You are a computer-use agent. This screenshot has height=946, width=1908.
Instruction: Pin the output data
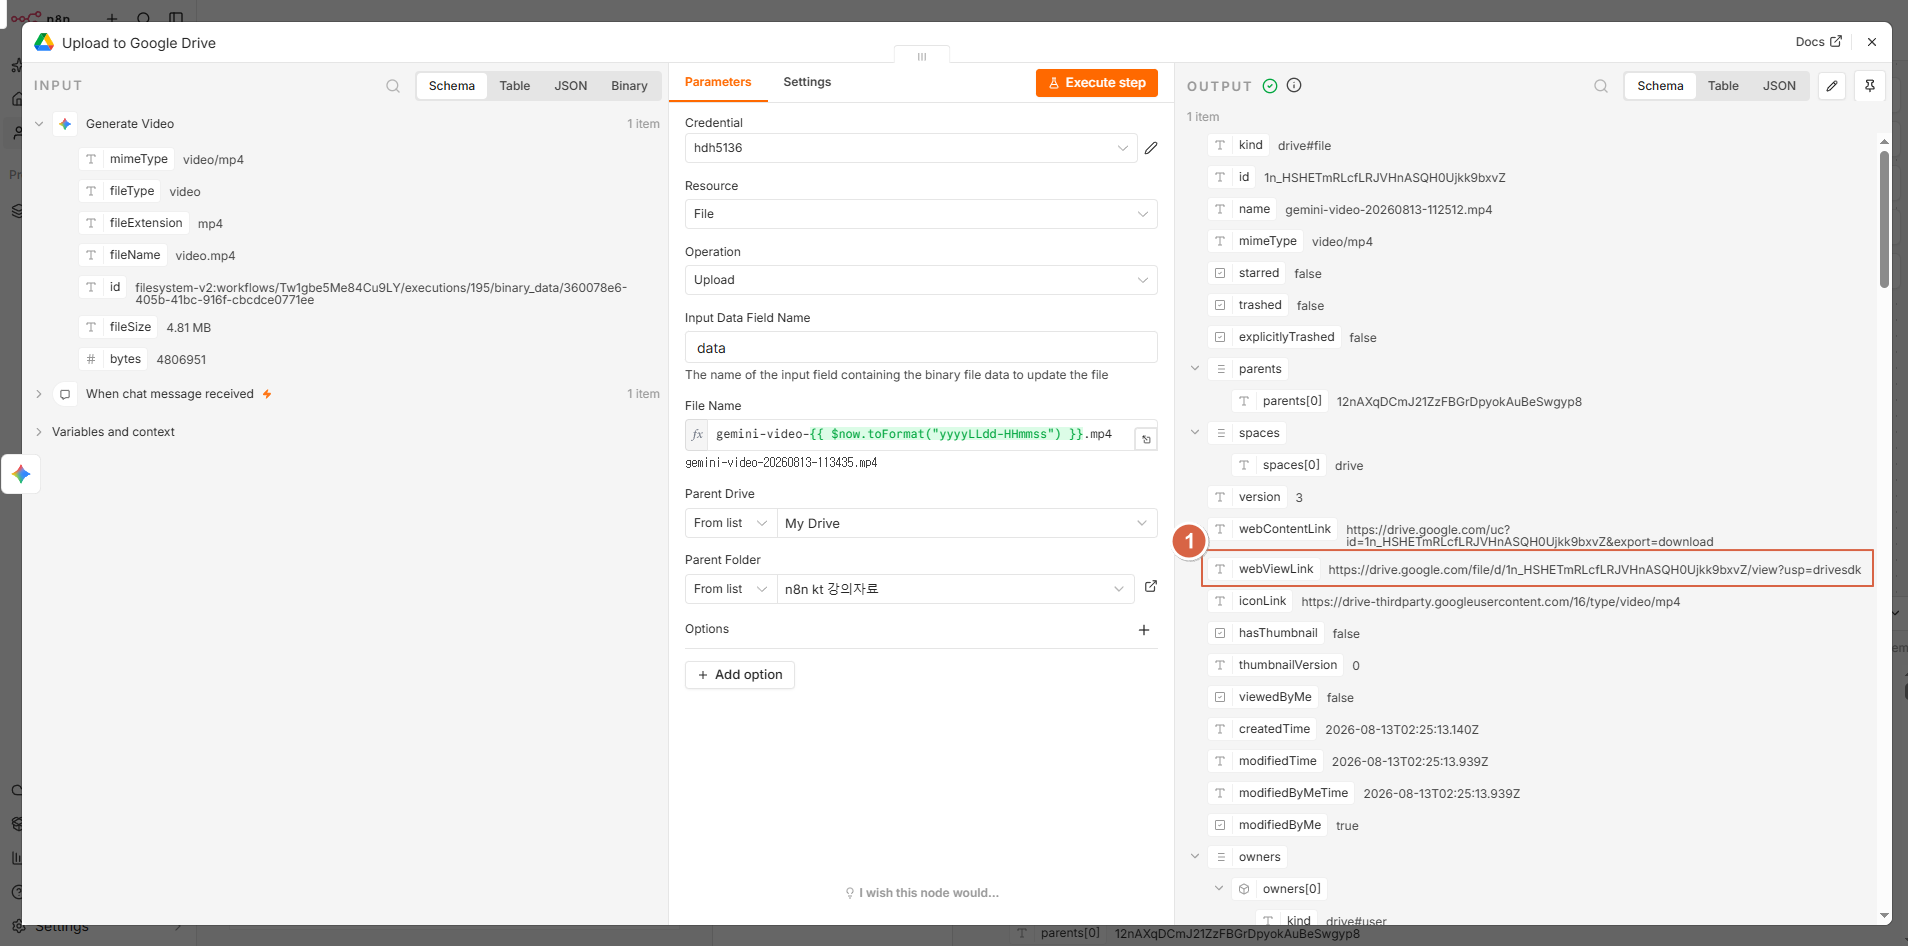tap(1870, 86)
